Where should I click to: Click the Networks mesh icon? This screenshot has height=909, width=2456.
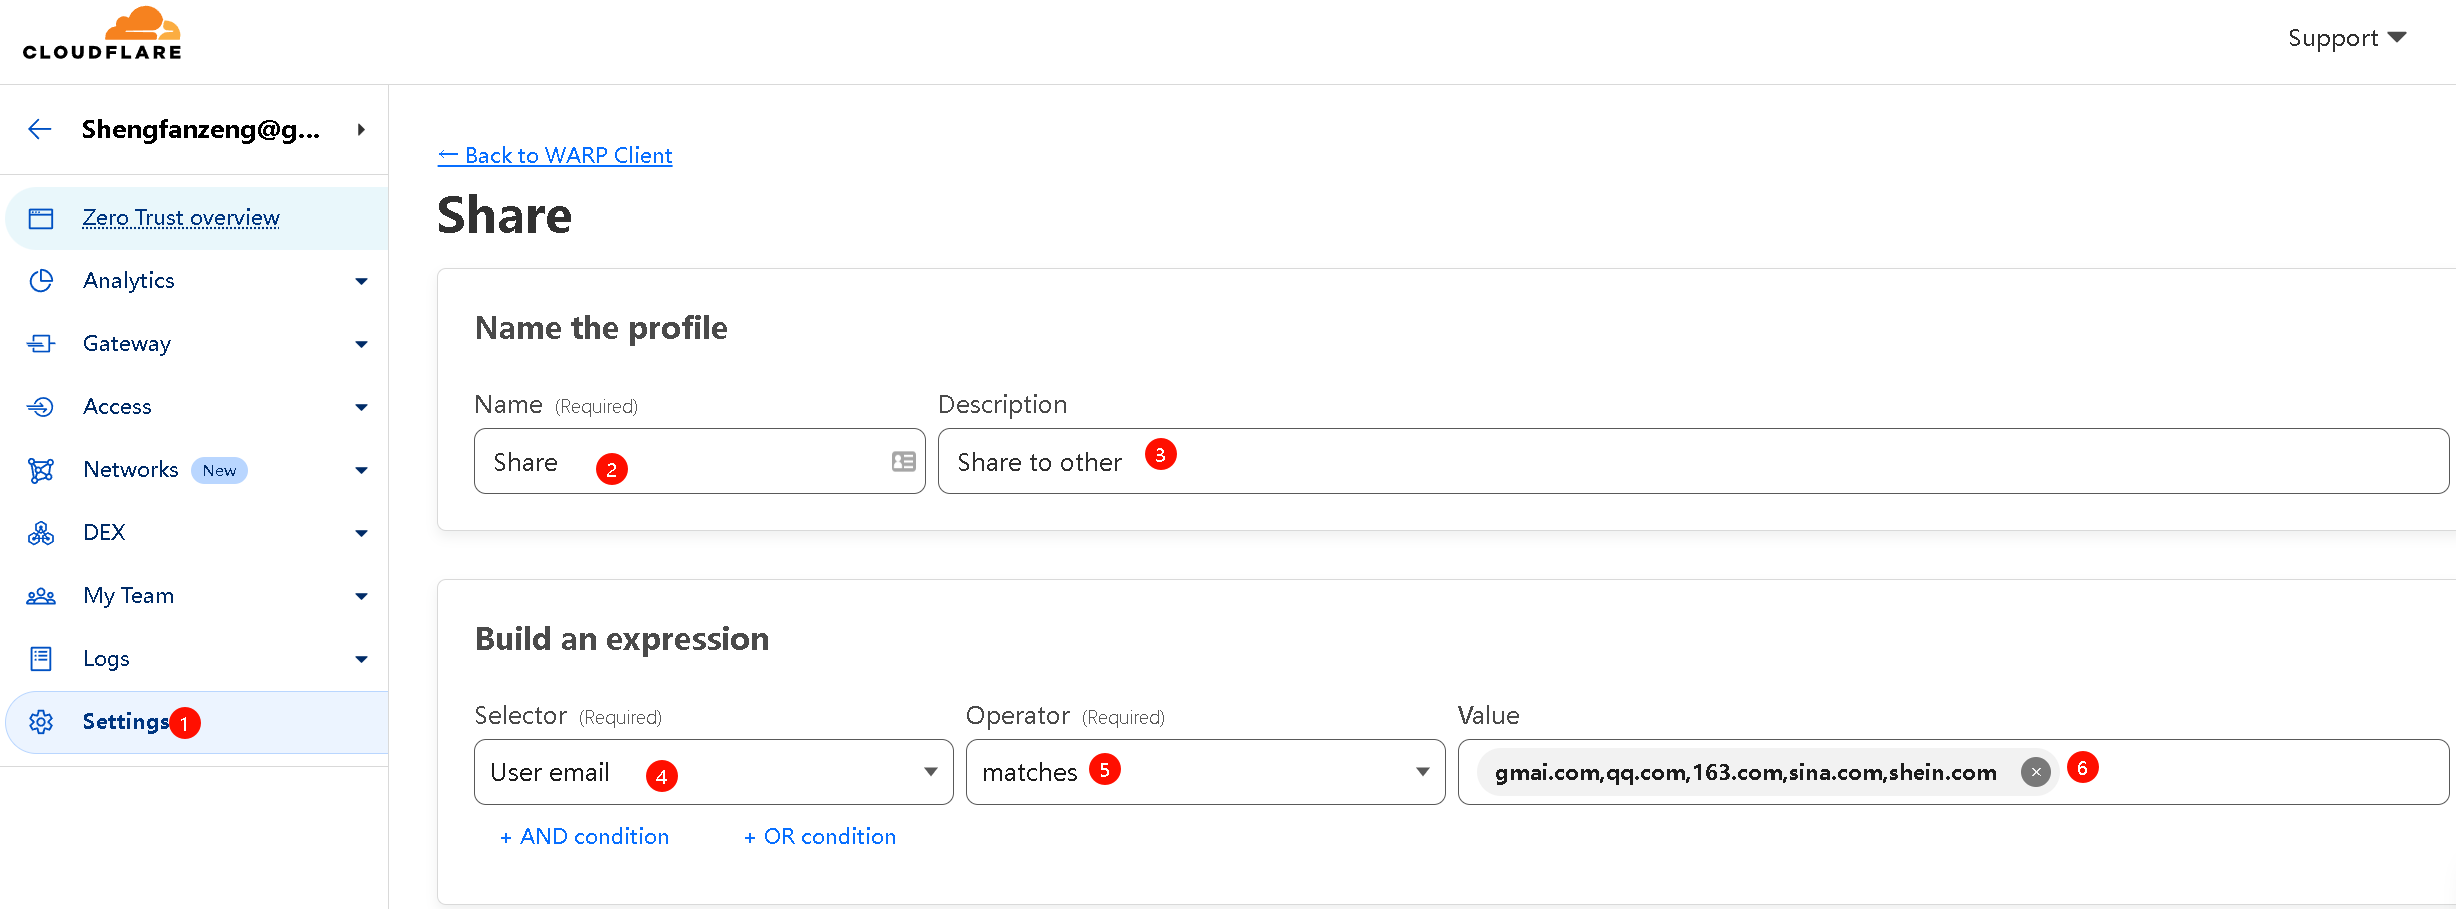coord(41,470)
